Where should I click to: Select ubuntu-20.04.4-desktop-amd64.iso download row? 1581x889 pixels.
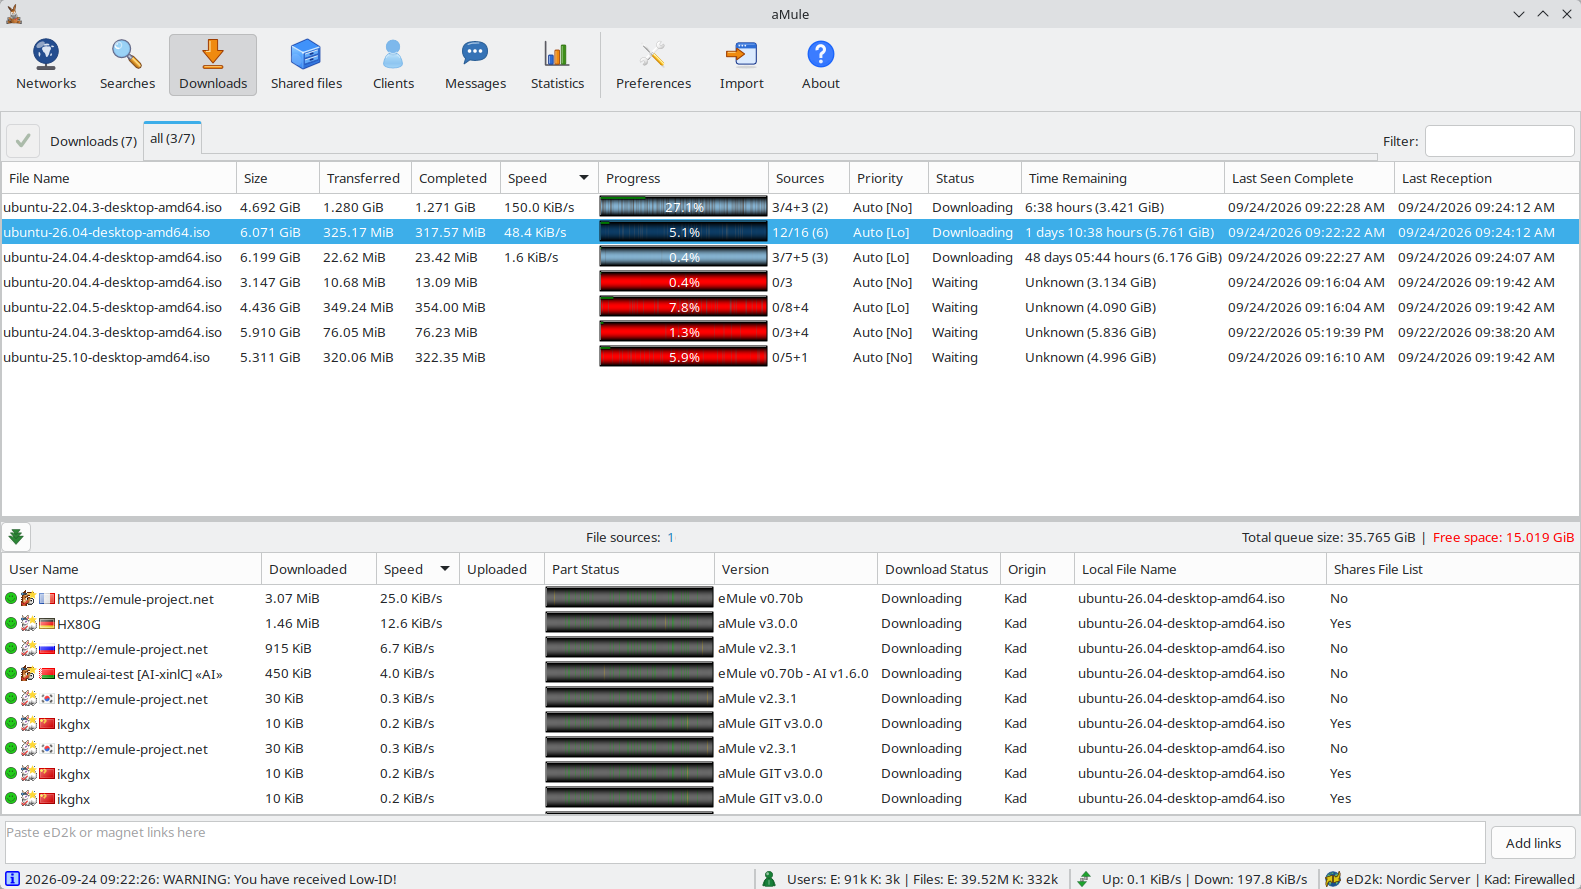[790, 282]
